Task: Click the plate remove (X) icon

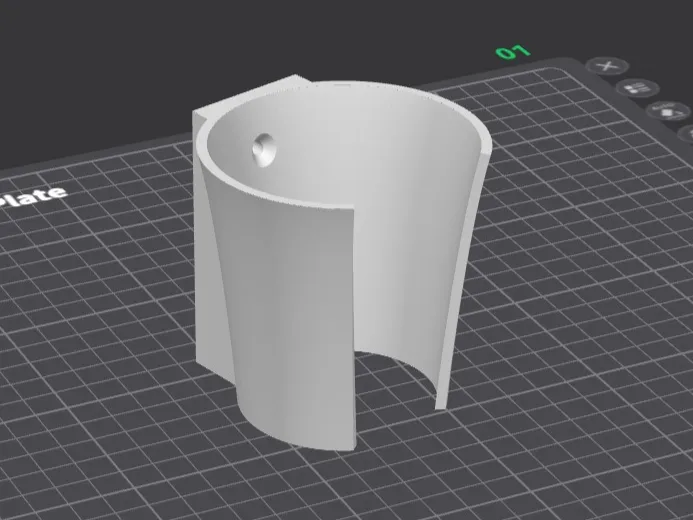Action: [607, 67]
